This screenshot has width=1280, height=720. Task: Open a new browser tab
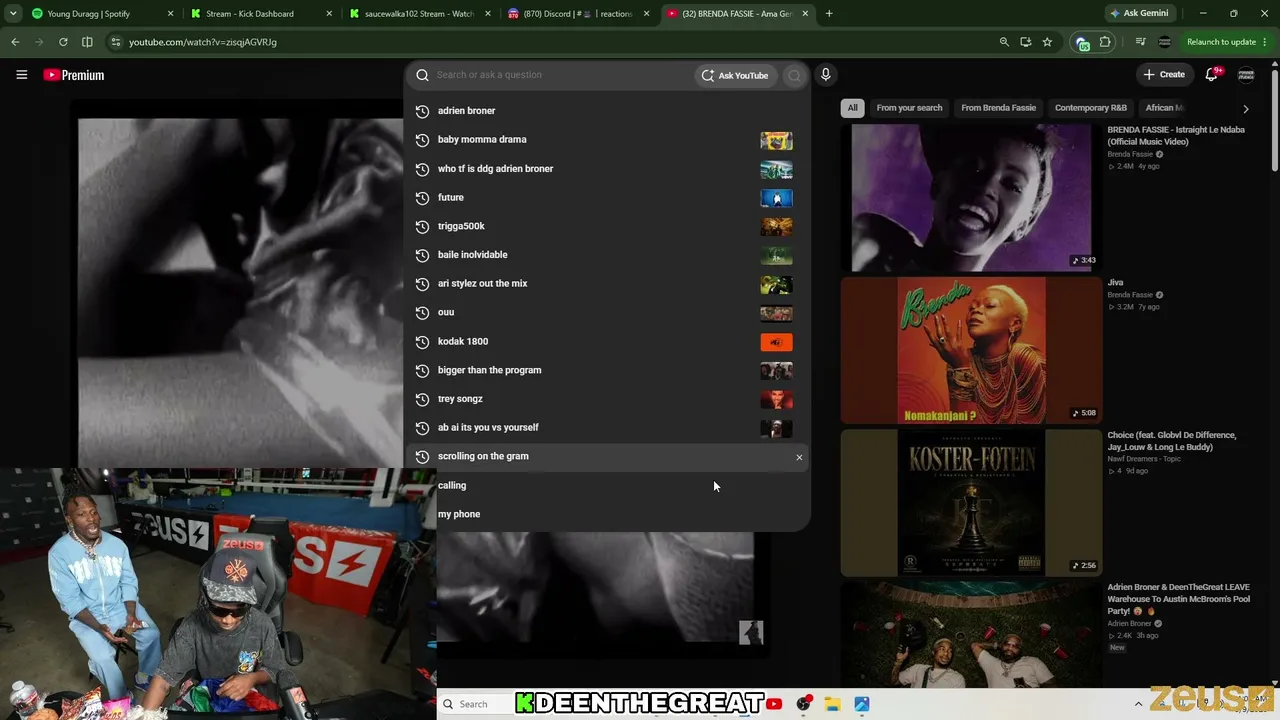829,14
